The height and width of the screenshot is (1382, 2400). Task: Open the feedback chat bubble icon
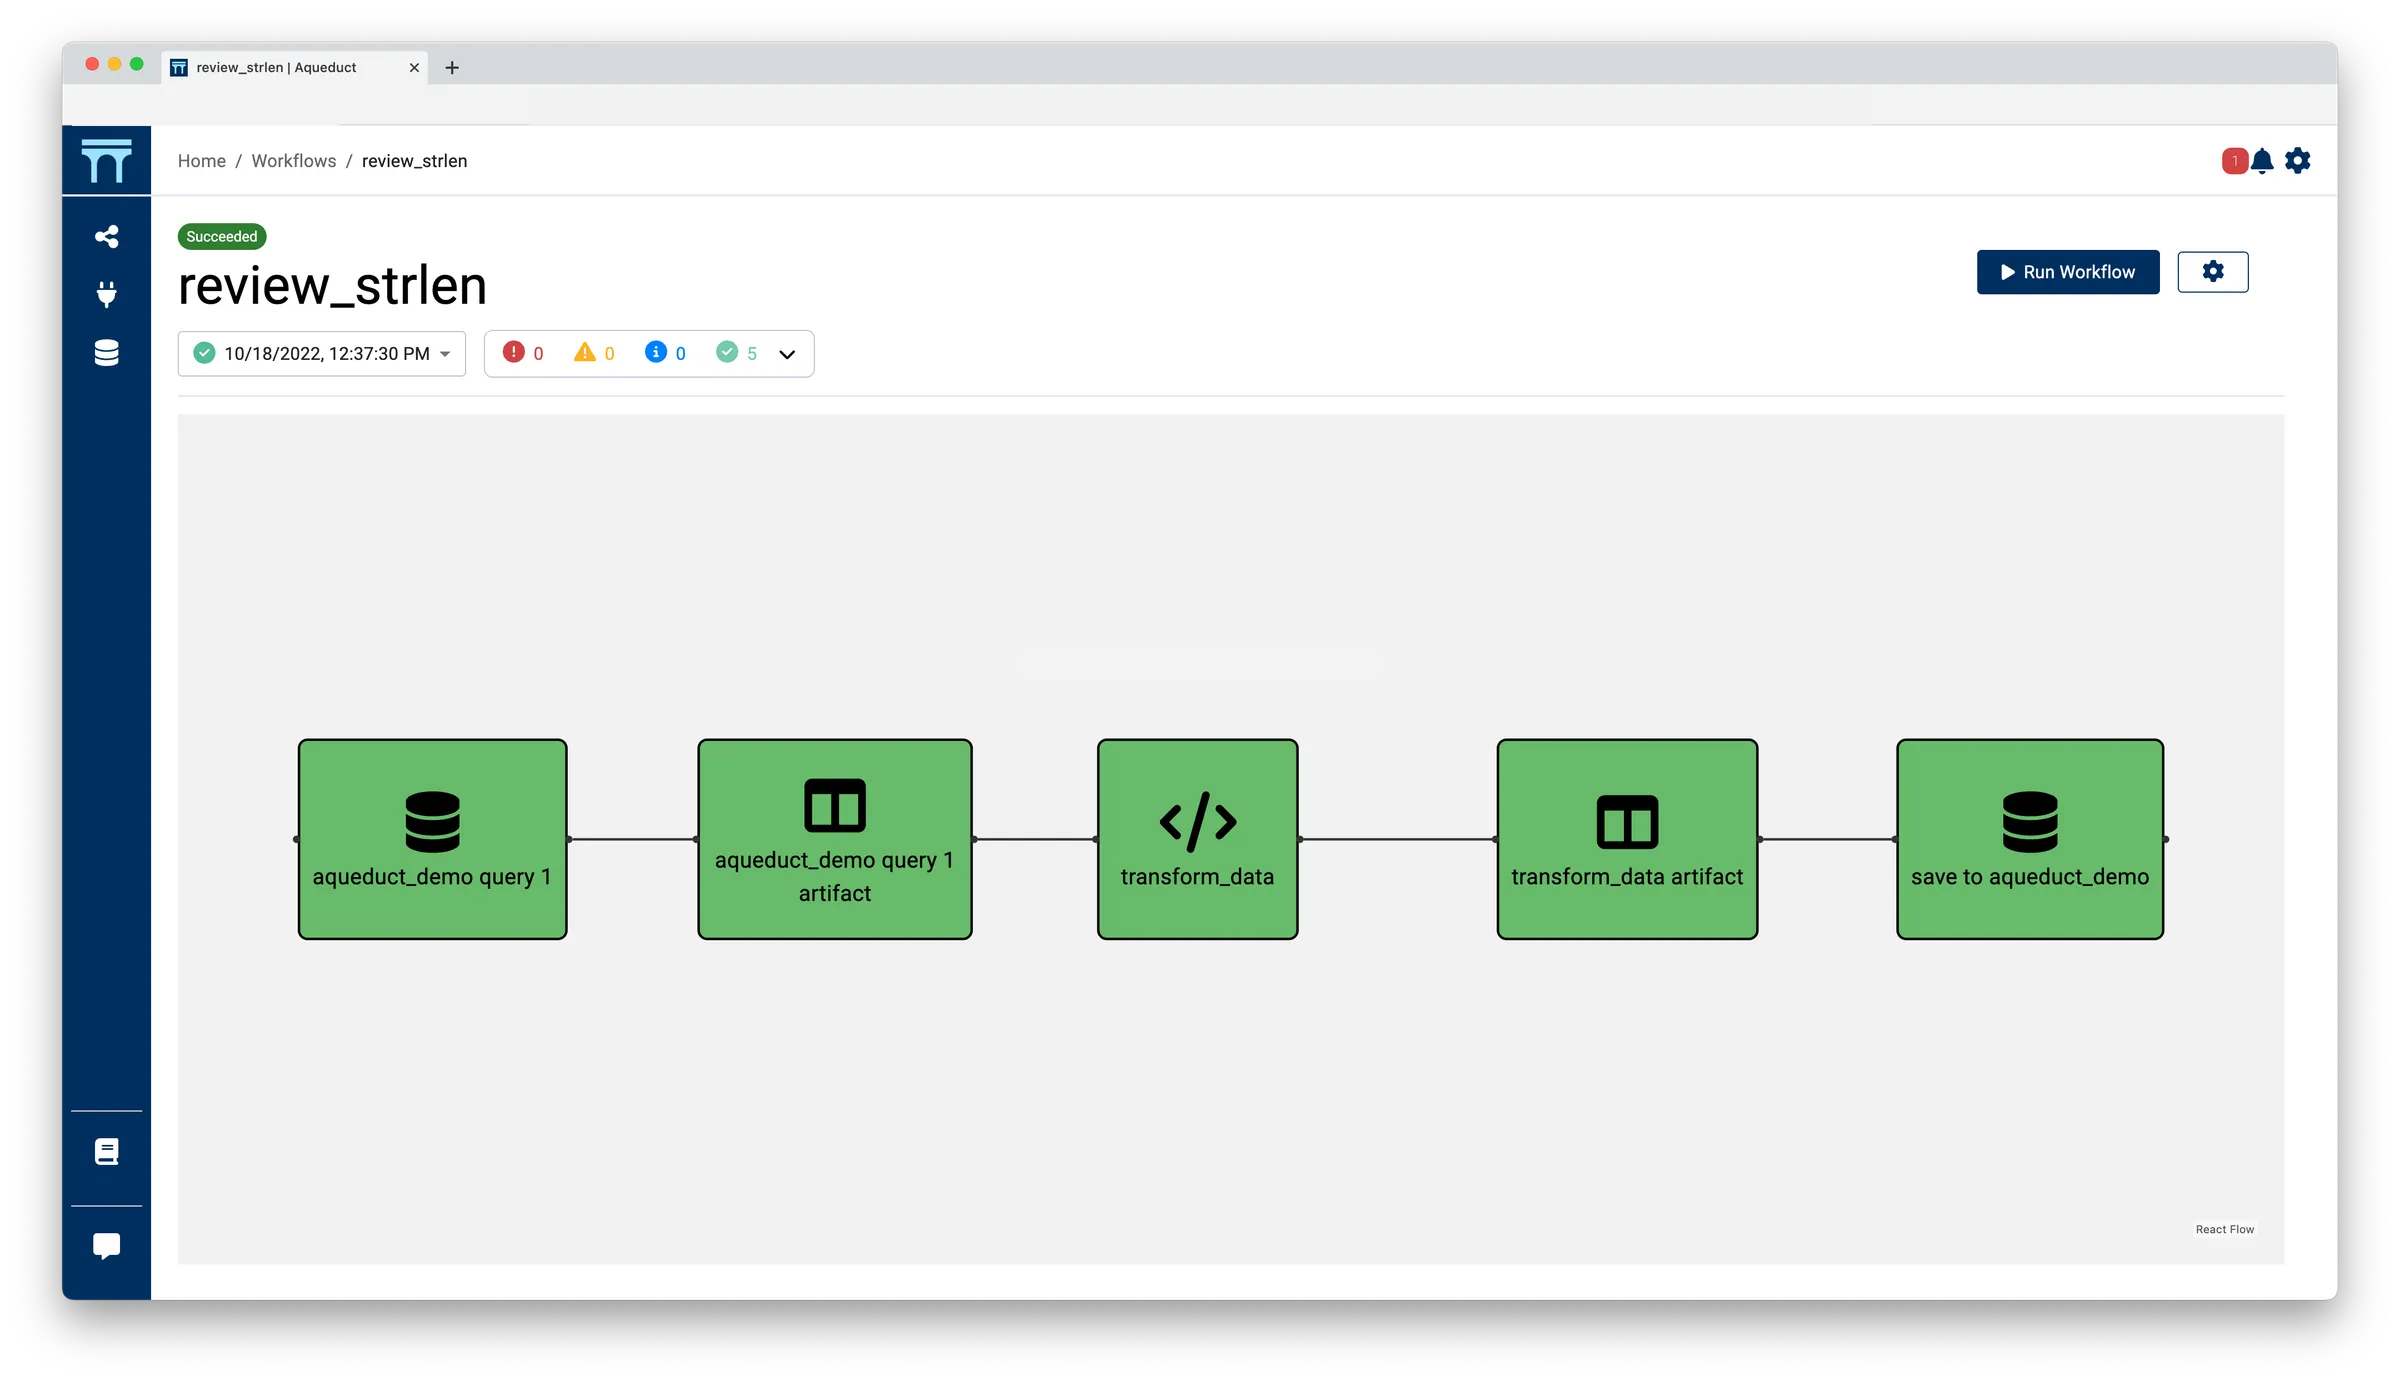[x=107, y=1245]
